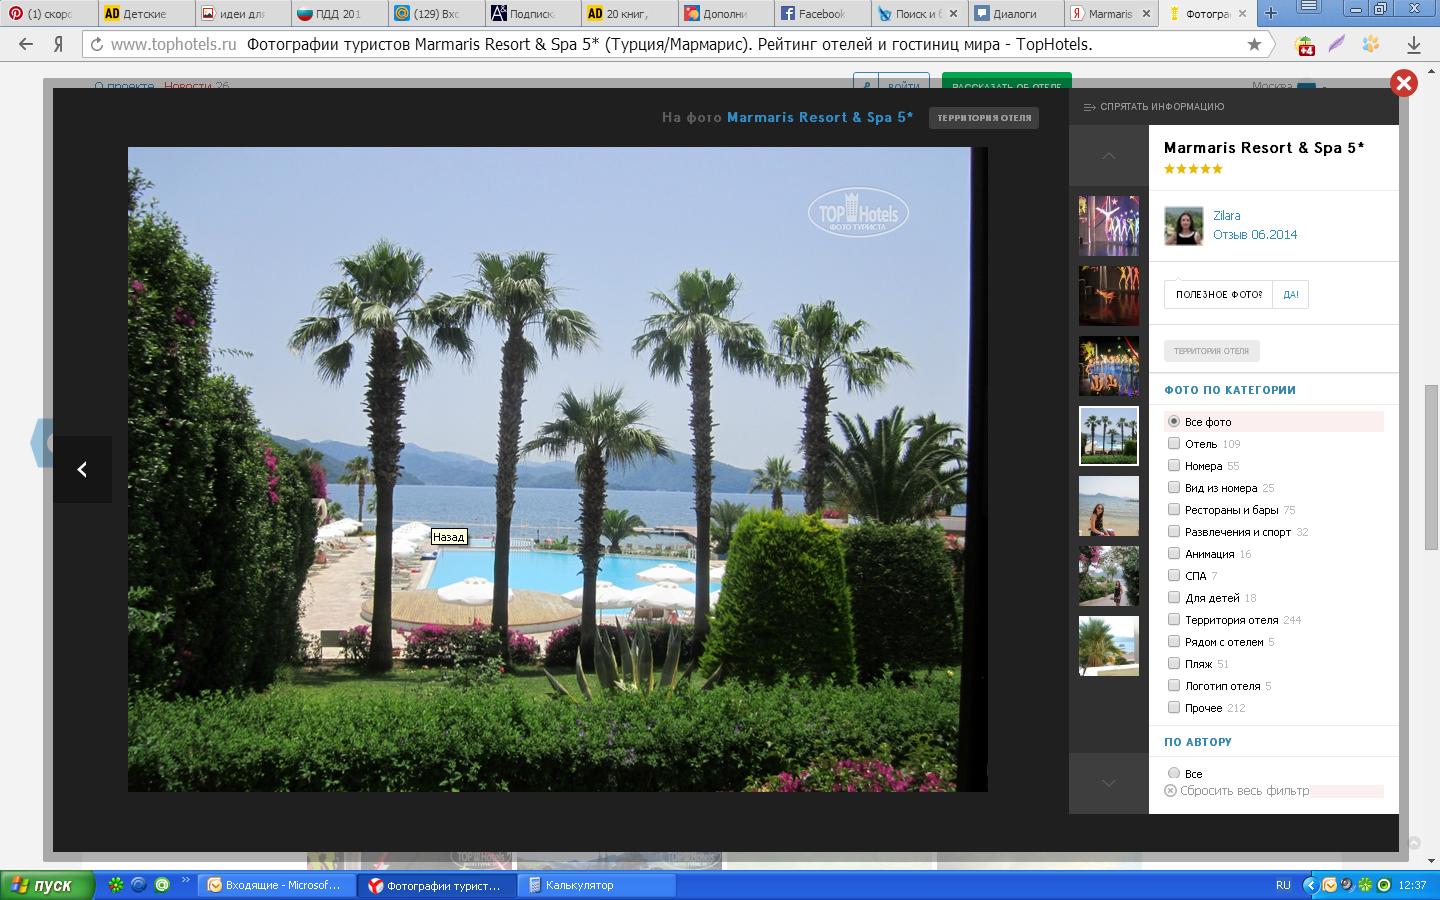The height and width of the screenshot is (900, 1440).
Task: Switch to the 'Детские' browser tab
Action: point(146,13)
